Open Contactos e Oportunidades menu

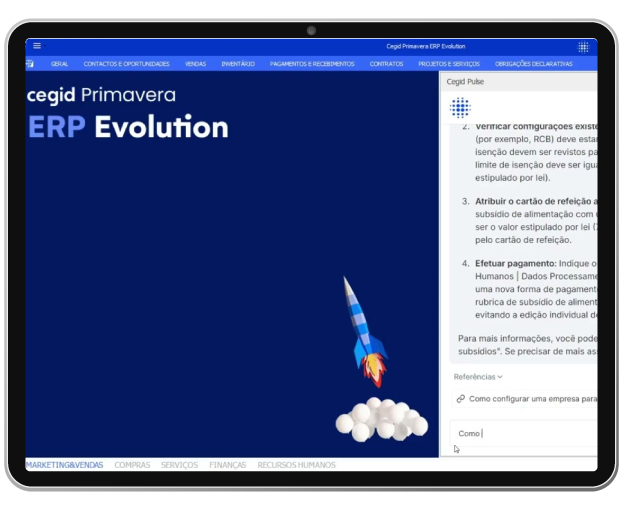[x=126, y=64]
